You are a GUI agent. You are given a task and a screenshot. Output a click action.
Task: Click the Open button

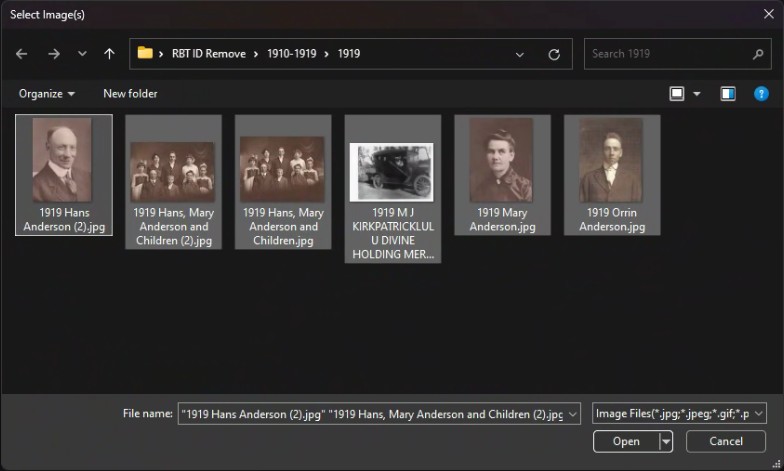[x=626, y=442]
